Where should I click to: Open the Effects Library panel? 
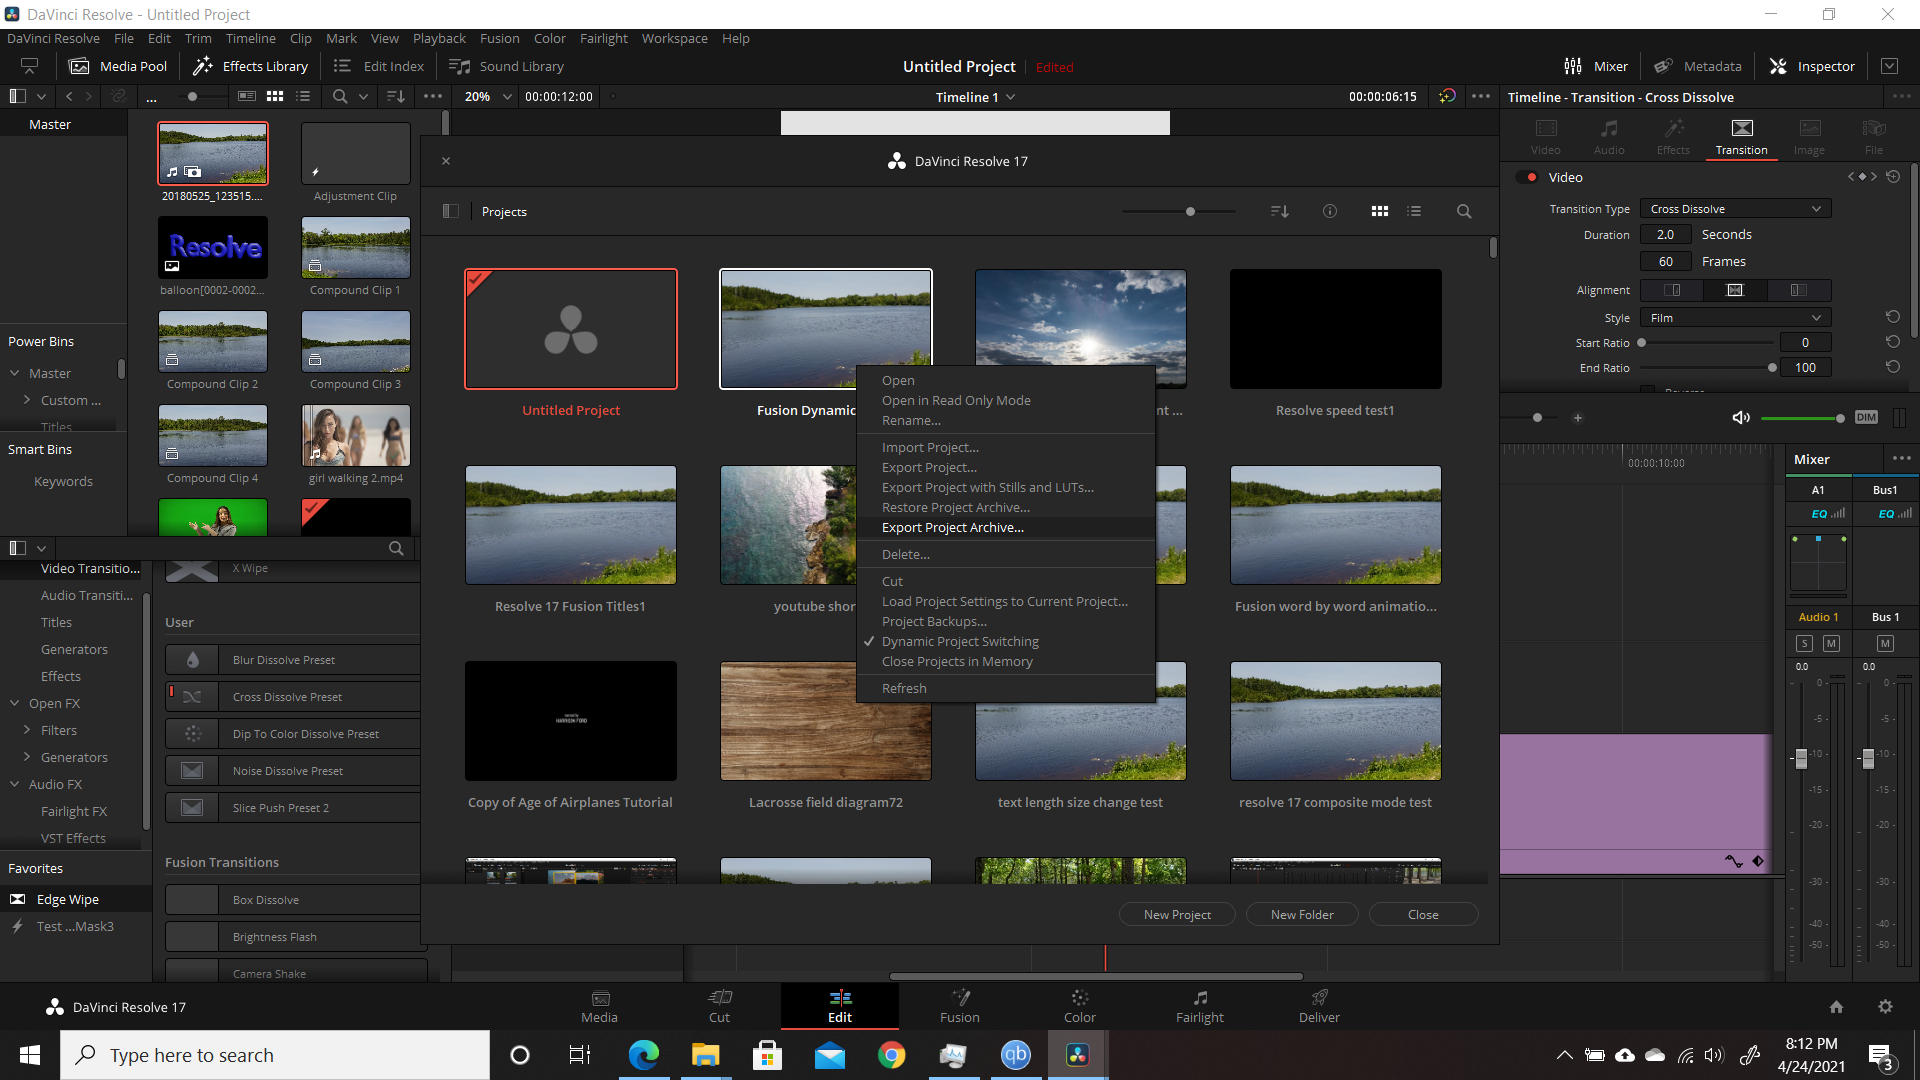pyautogui.click(x=250, y=66)
